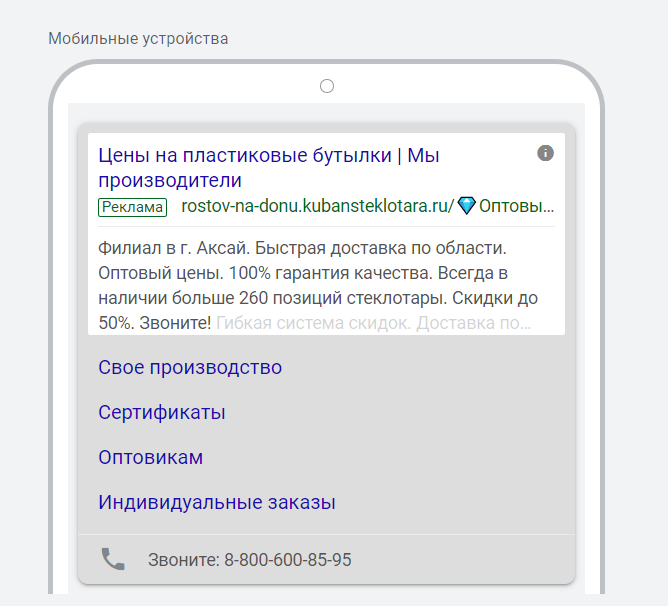Click the Мы part of ad headline
The width and height of the screenshot is (668, 606).
coord(423,155)
